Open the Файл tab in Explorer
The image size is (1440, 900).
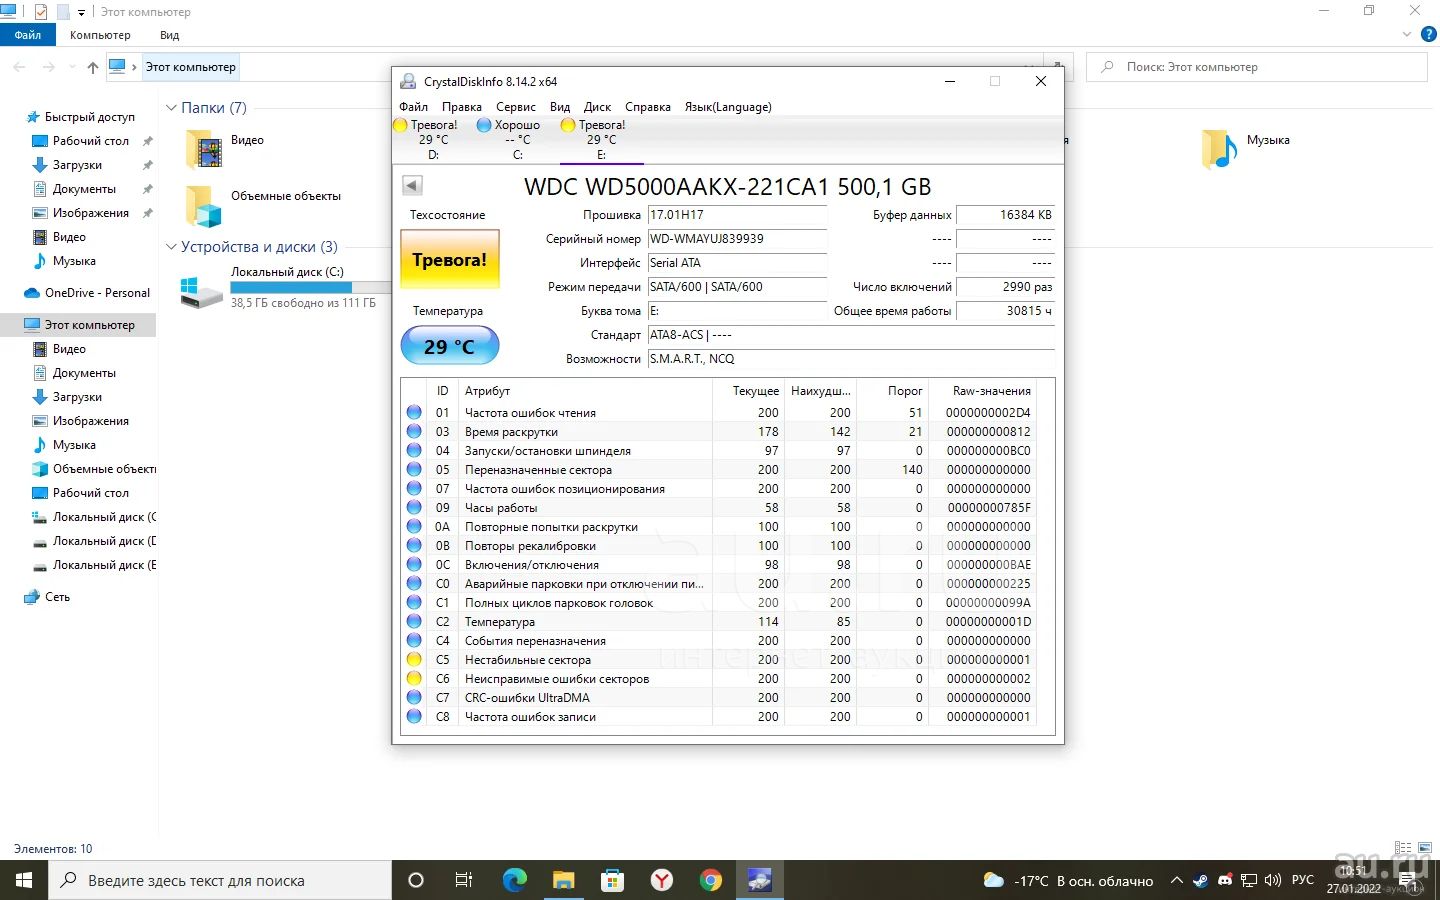[x=28, y=35]
